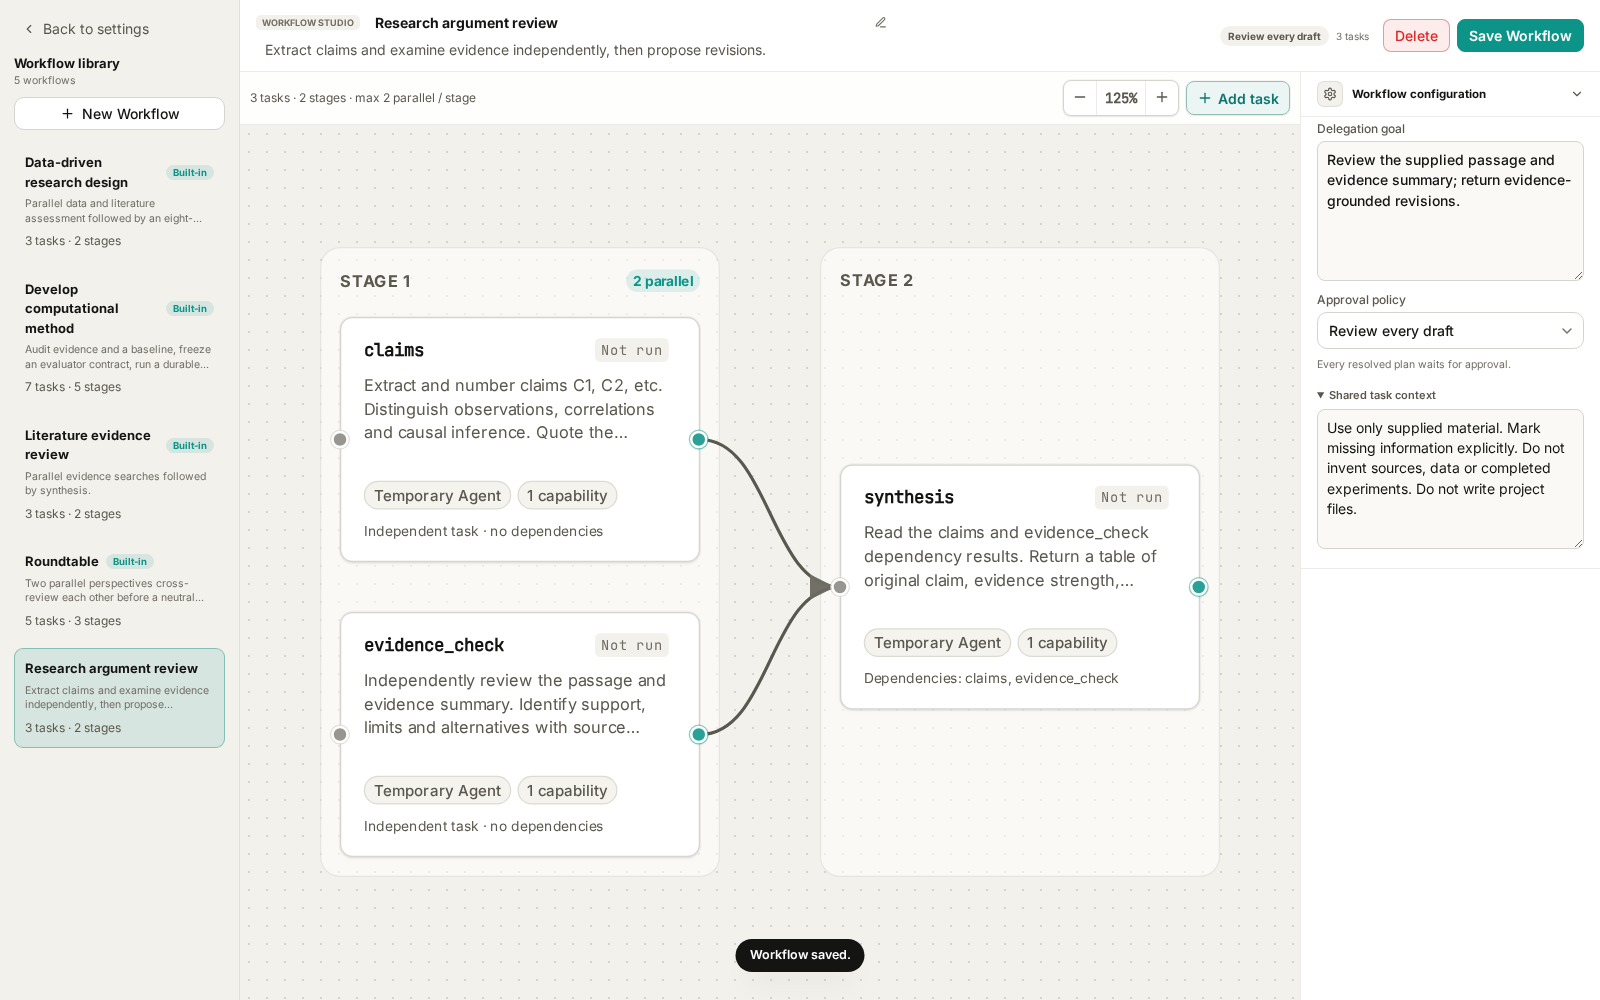Click Temporary Agent chip on evidence_check card
Image resolution: width=1600 pixels, height=1000 pixels.
coord(437,791)
